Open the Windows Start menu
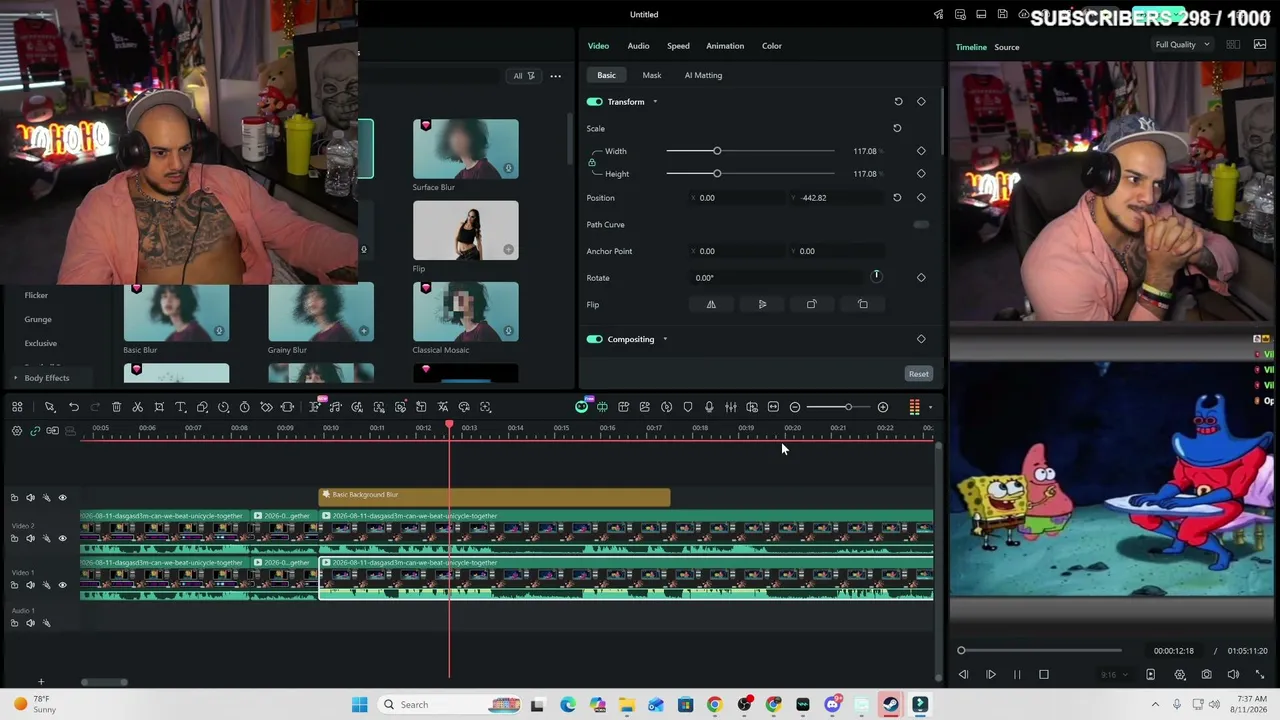Image resolution: width=1280 pixels, height=720 pixels. (x=359, y=705)
